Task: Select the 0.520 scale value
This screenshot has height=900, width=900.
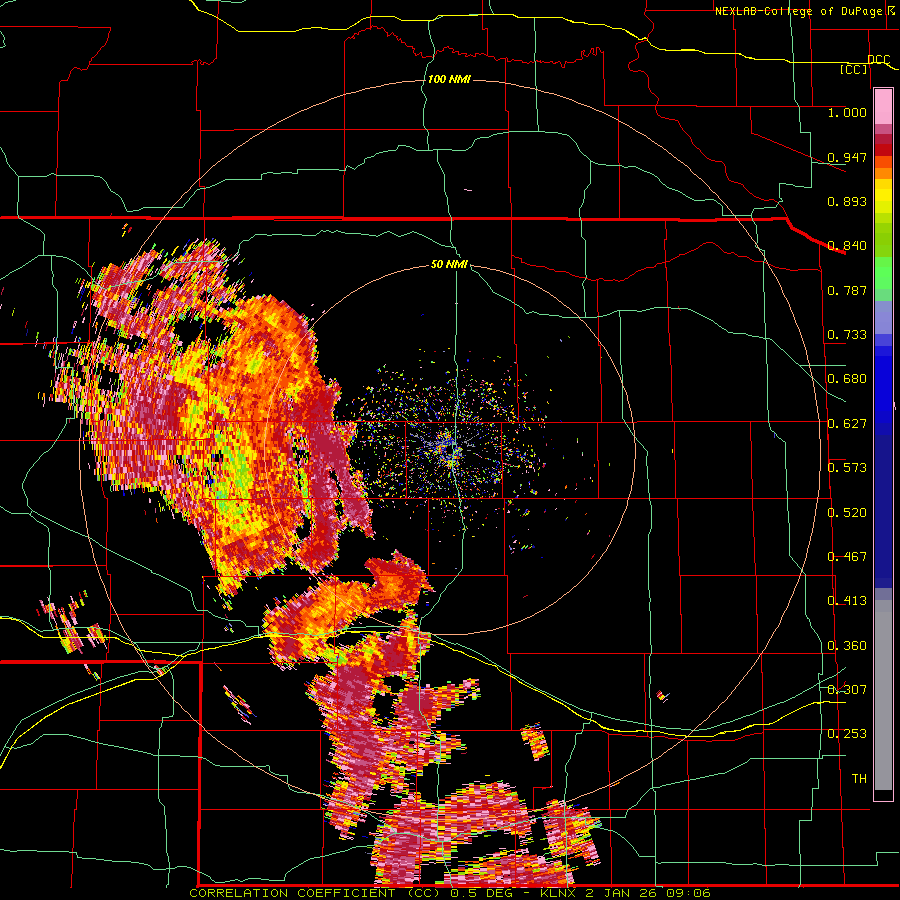Action: [847, 513]
